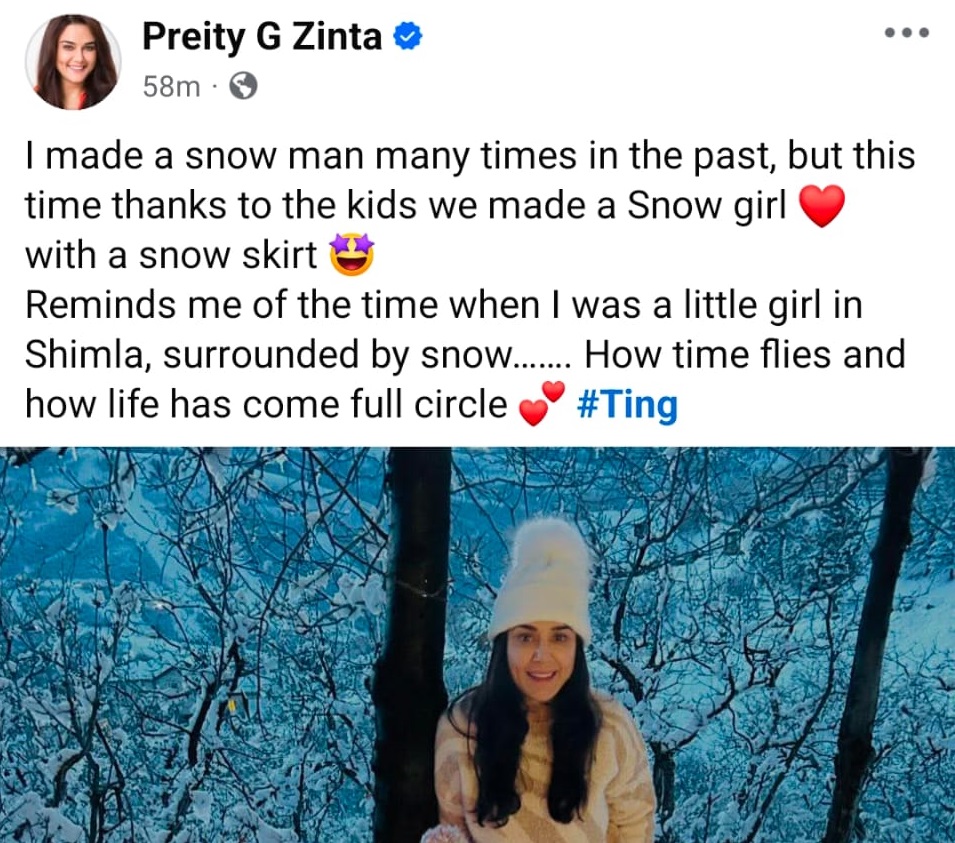Click the red heart emoji
The image size is (955, 843).
coord(822,208)
